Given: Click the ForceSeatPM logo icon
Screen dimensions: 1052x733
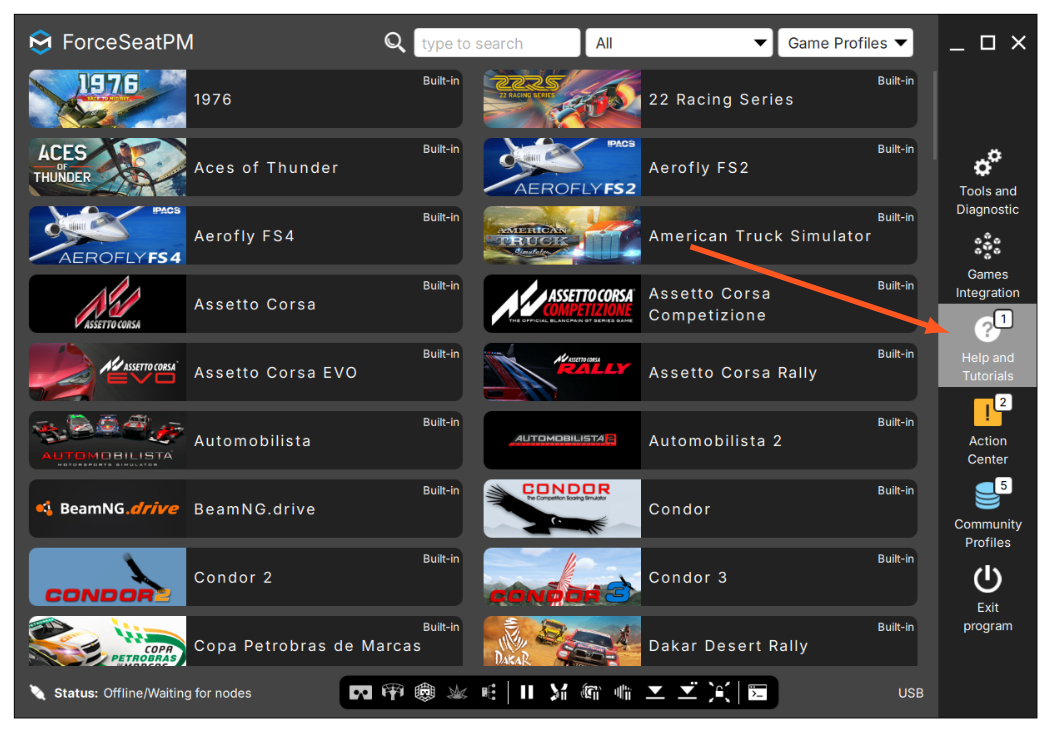Looking at the screenshot, I should 41,42.
